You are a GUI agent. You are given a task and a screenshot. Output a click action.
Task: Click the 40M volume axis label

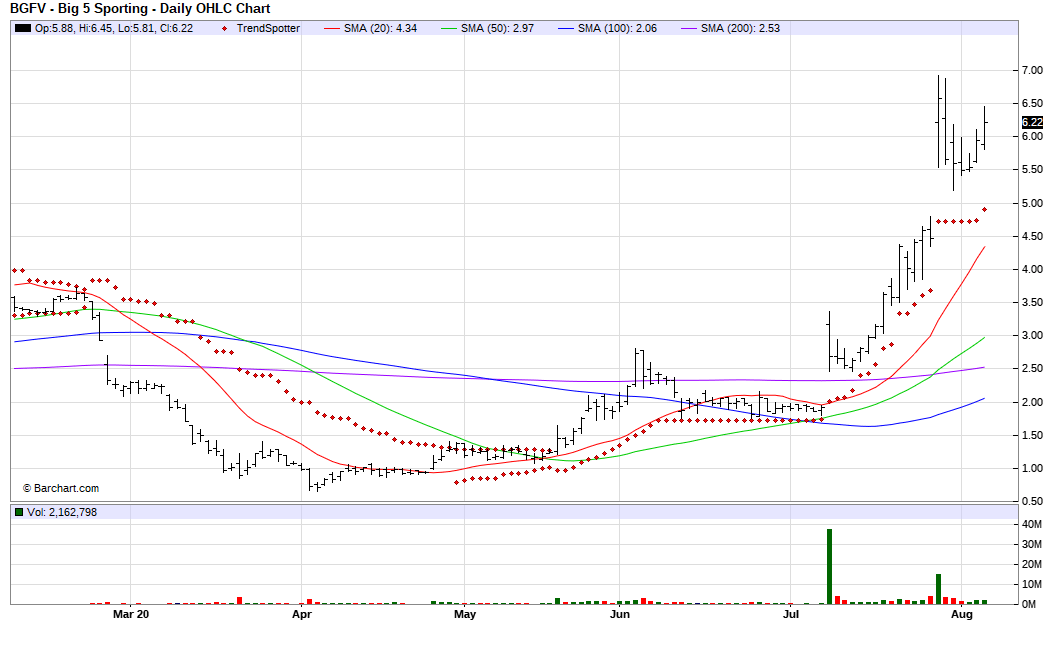1032,525
